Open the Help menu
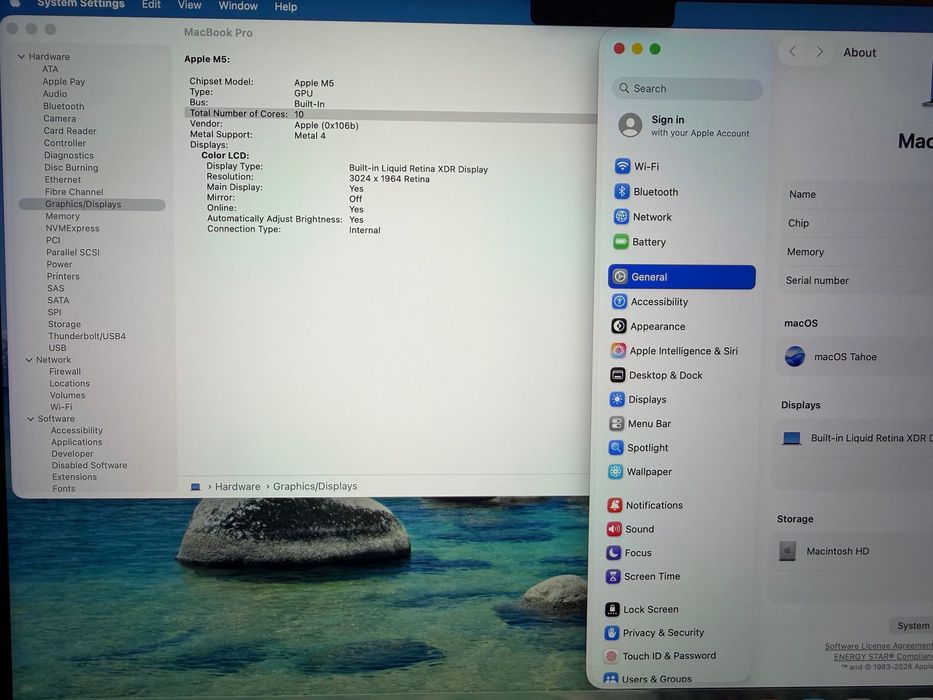Image resolution: width=933 pixels, height=700 pixels. tap(286, 7)
